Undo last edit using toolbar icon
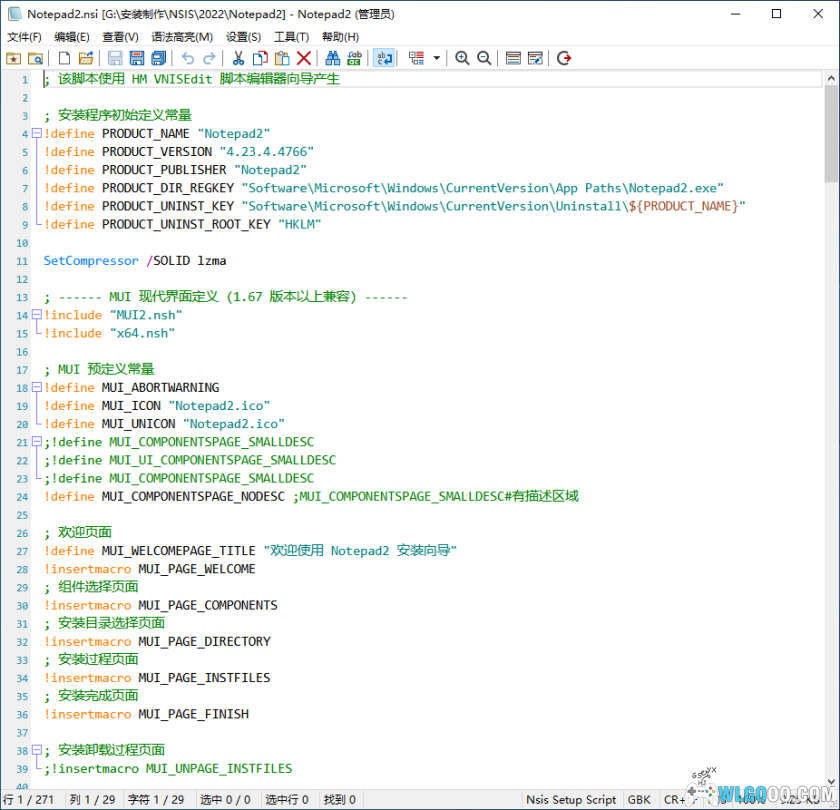The width and height of the screenshot is (840, 810). click(x=188, y=58)
